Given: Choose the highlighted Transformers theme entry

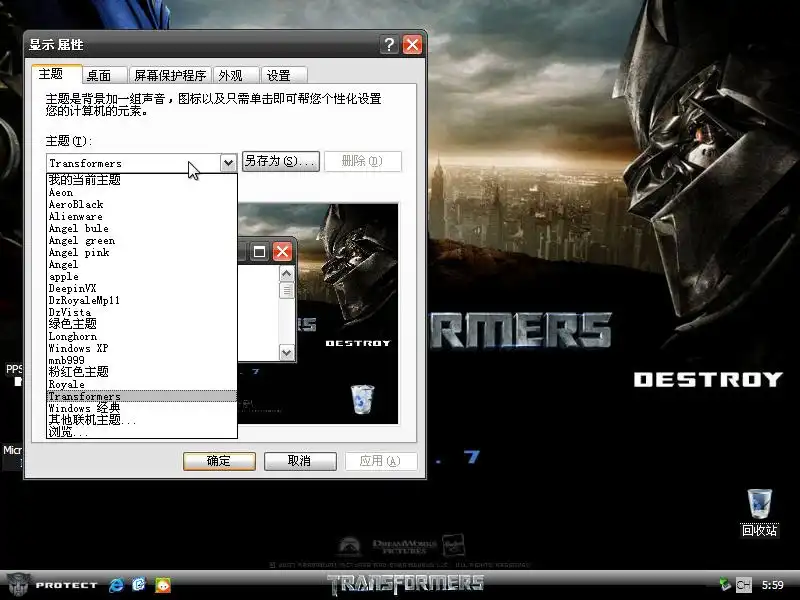Looking at the screenshot, I should [142, 396].
